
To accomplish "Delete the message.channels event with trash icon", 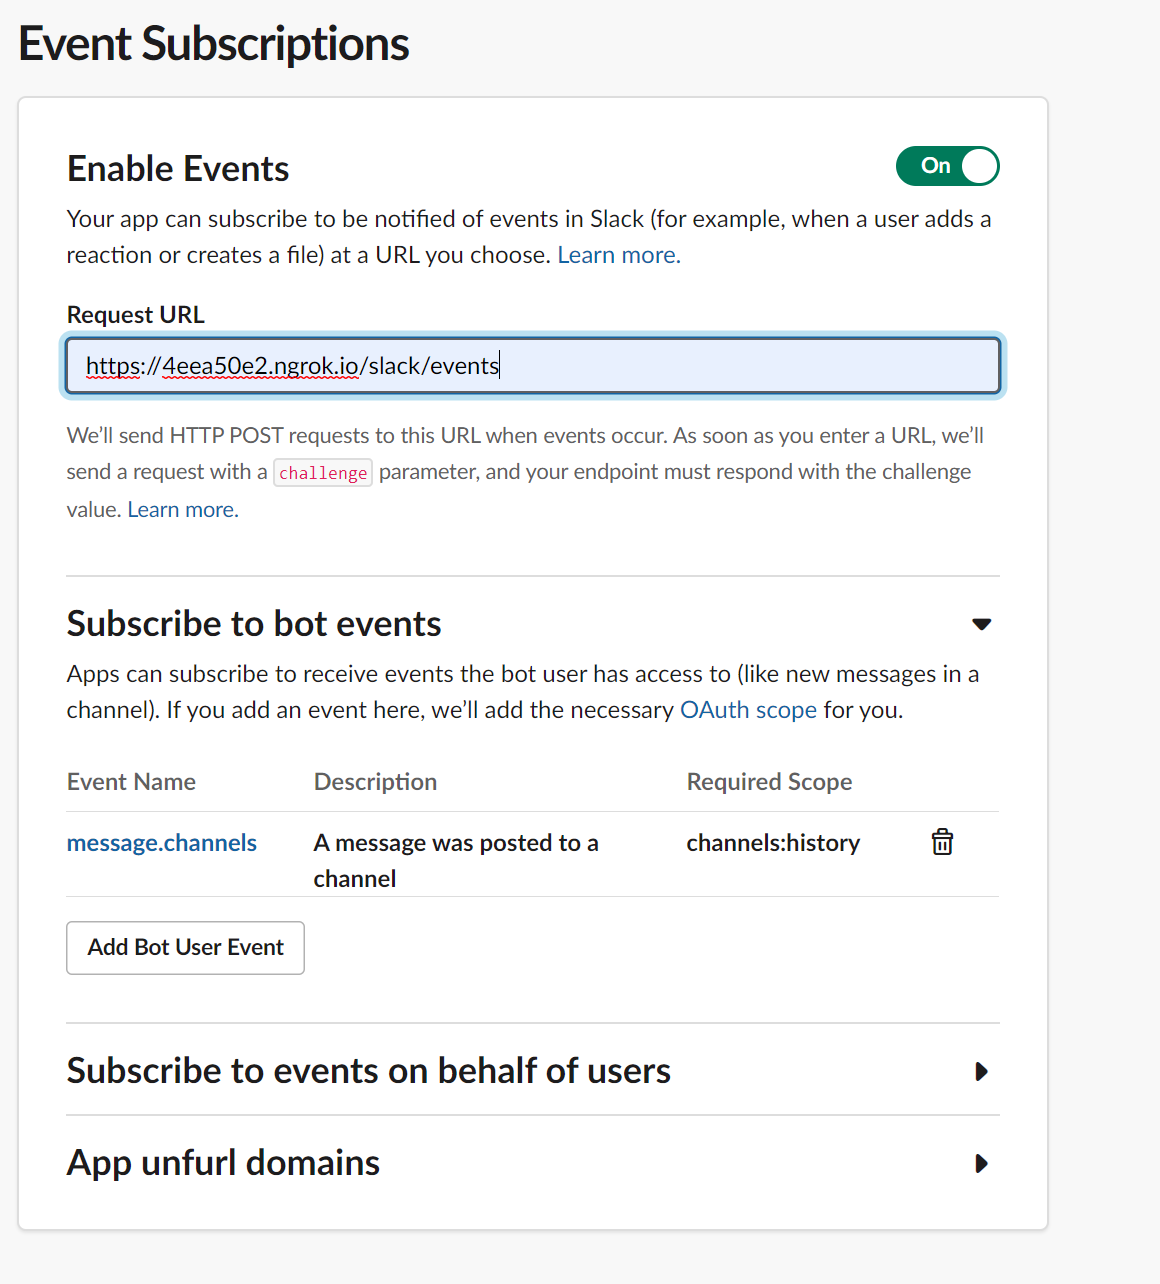I will [x=942, y=842].
